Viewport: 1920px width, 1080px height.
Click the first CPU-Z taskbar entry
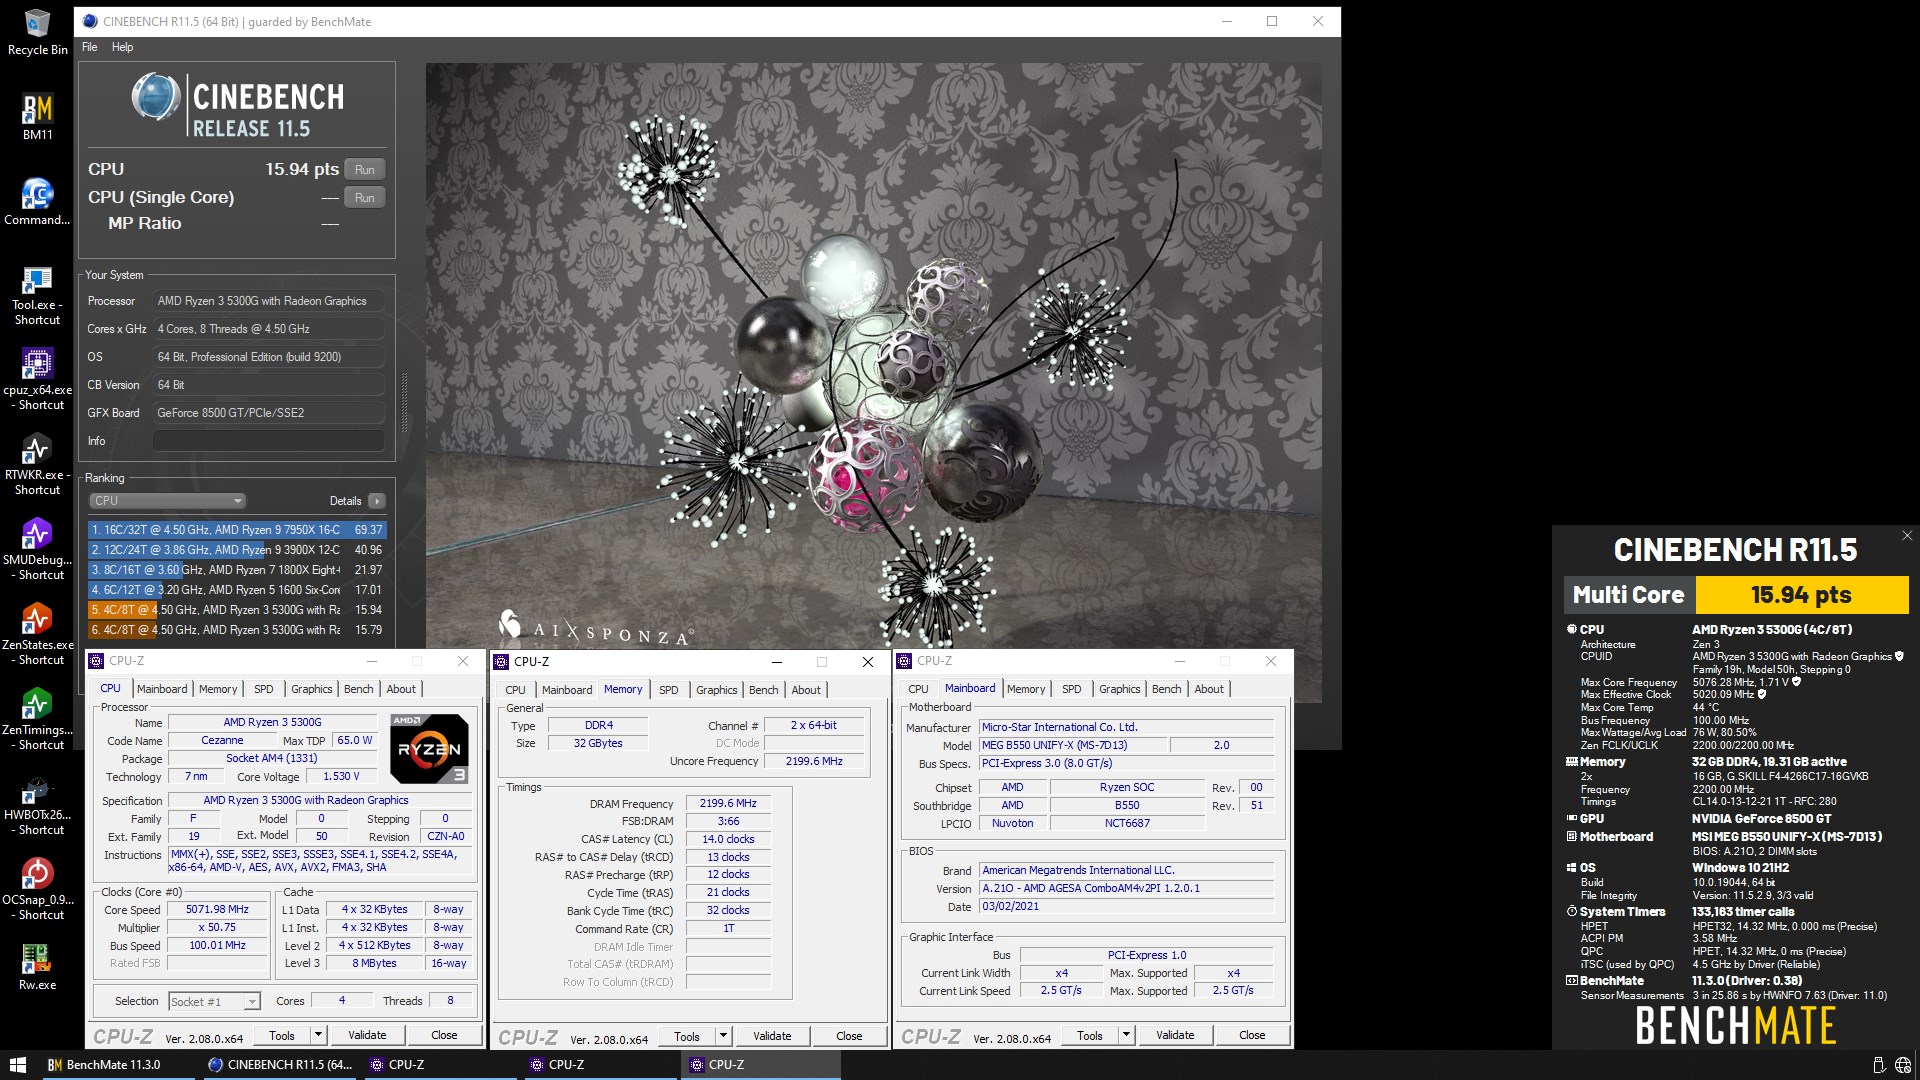coord(440,1065)
